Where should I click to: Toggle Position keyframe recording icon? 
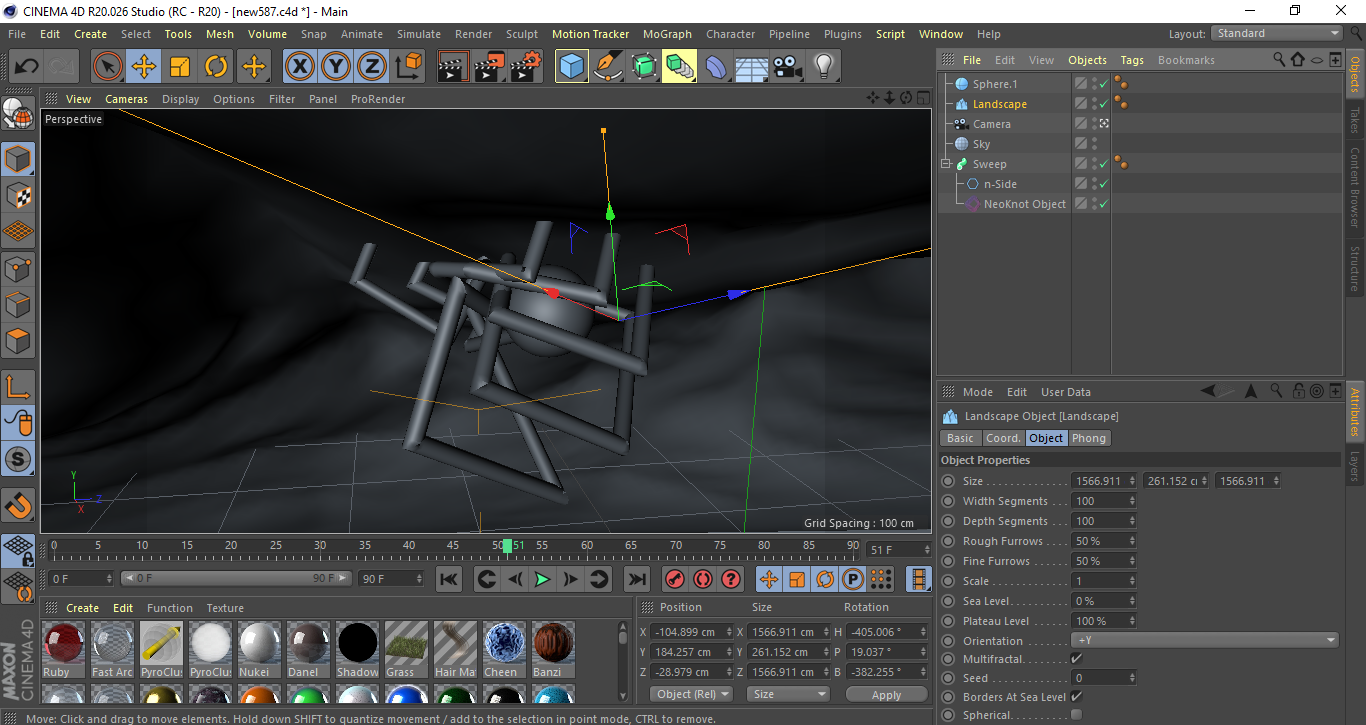769,579
